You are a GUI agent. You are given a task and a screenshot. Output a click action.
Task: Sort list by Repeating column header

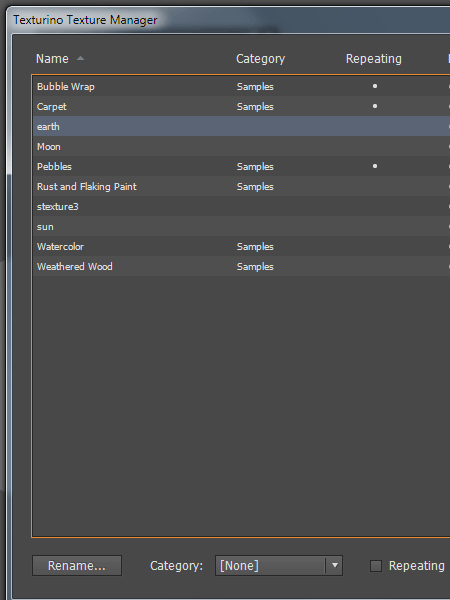373,59
